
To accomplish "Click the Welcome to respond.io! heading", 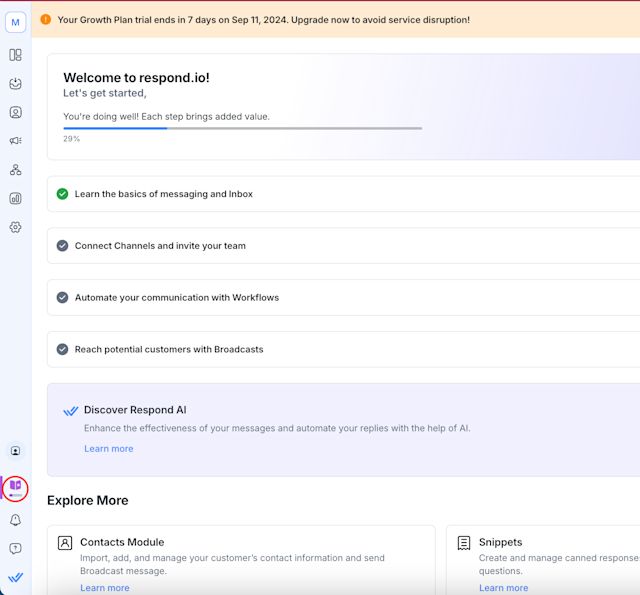I will click(136, 78).
